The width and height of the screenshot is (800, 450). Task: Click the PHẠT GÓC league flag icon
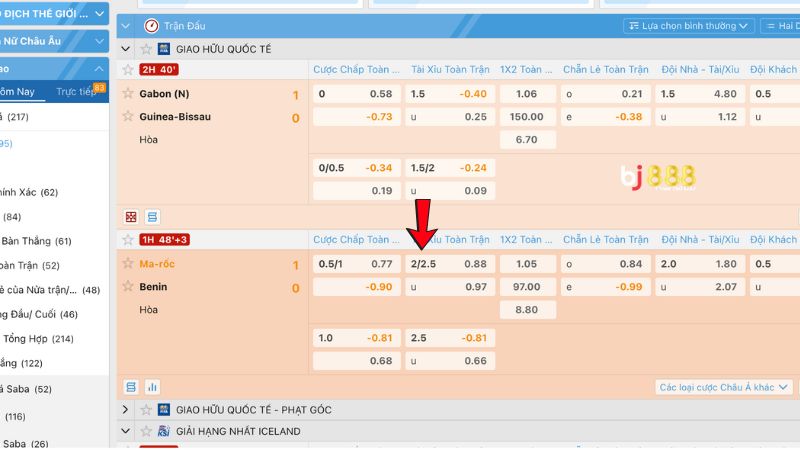coord(164,409)
